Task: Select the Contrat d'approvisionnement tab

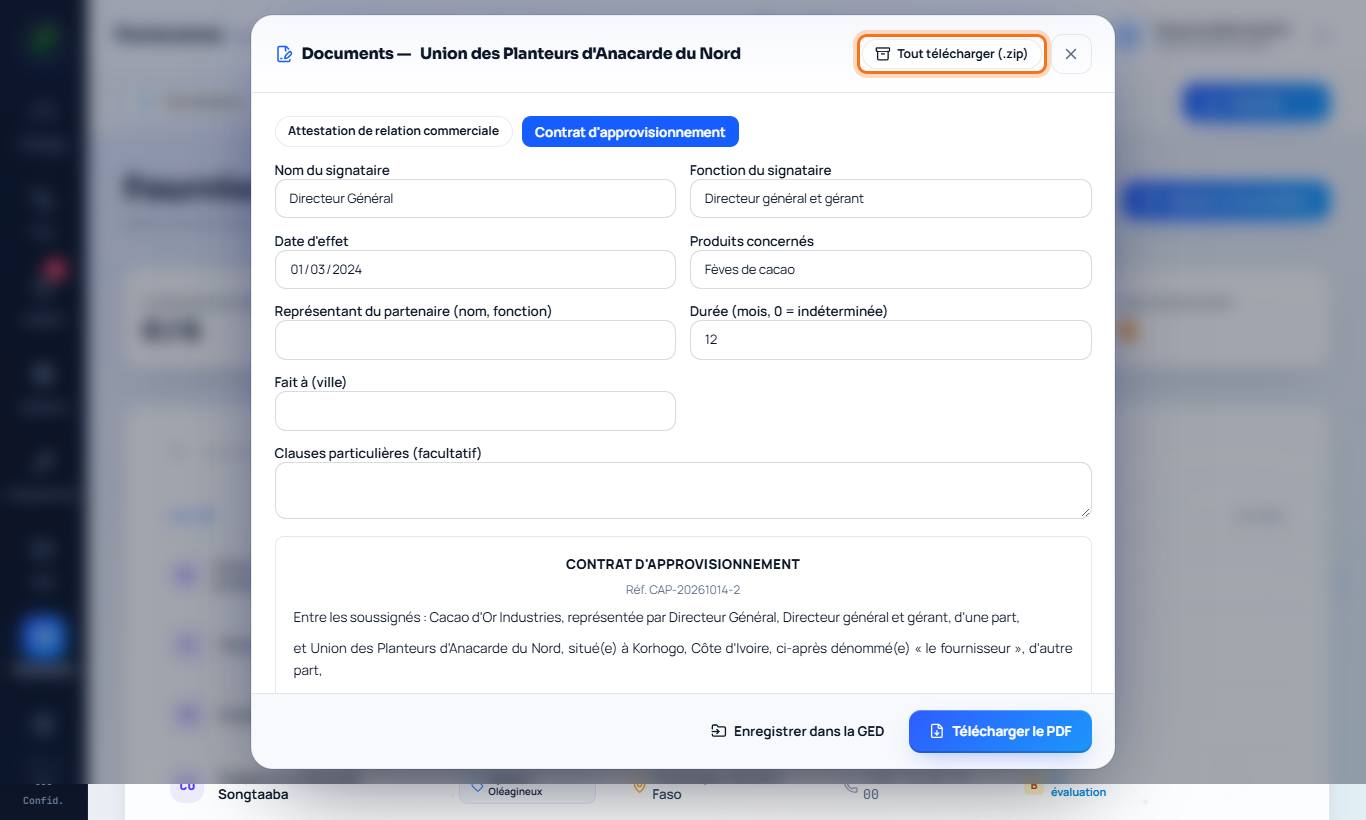Action: 630,132
